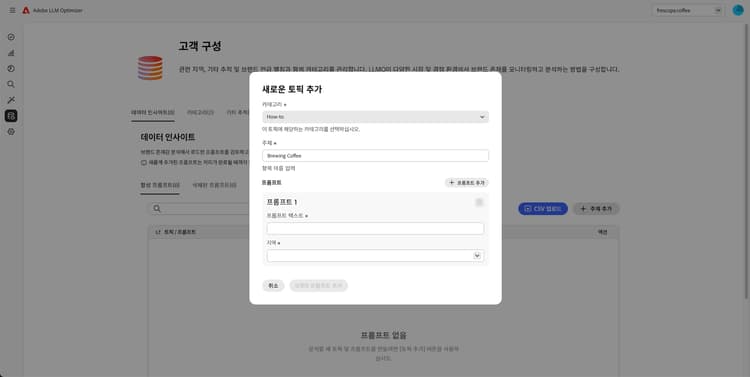
Task: Click the user avatar in top-right corner
Action: 738,10
